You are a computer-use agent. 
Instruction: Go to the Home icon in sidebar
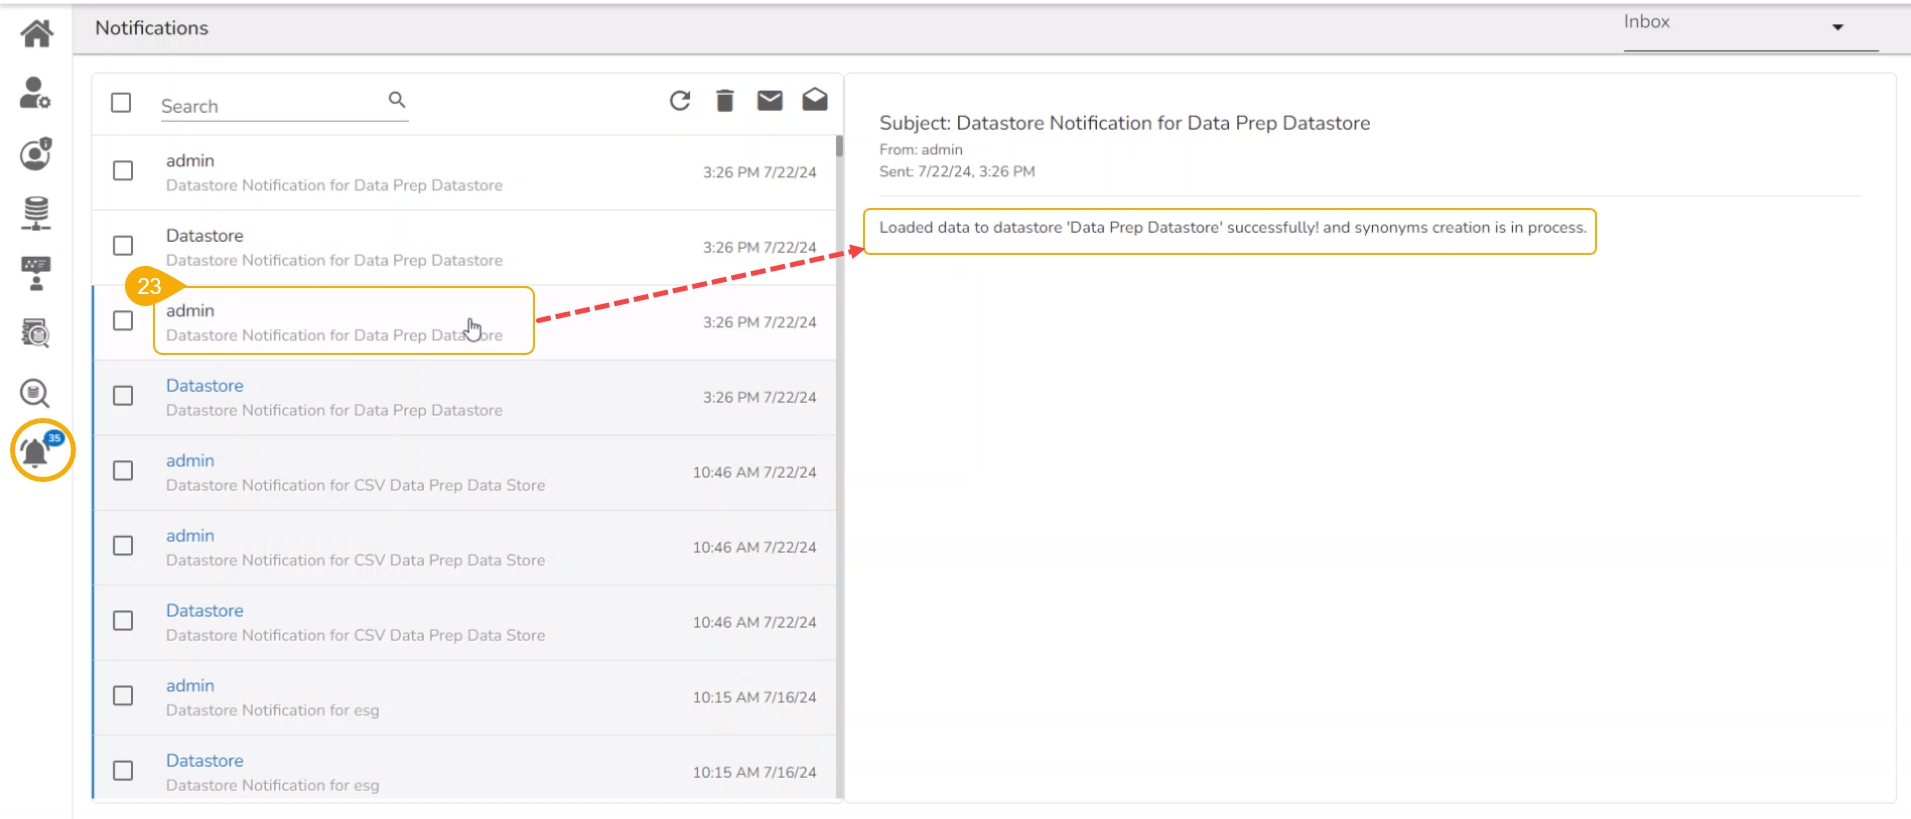coord(37,34)
